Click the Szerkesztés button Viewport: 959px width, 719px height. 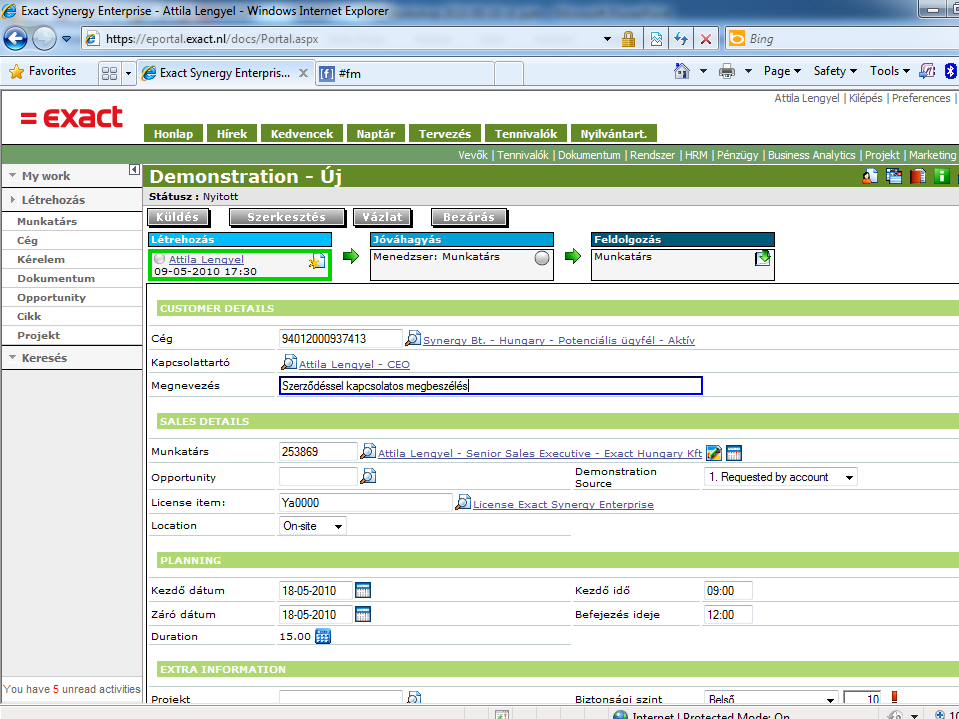(286, 217)
